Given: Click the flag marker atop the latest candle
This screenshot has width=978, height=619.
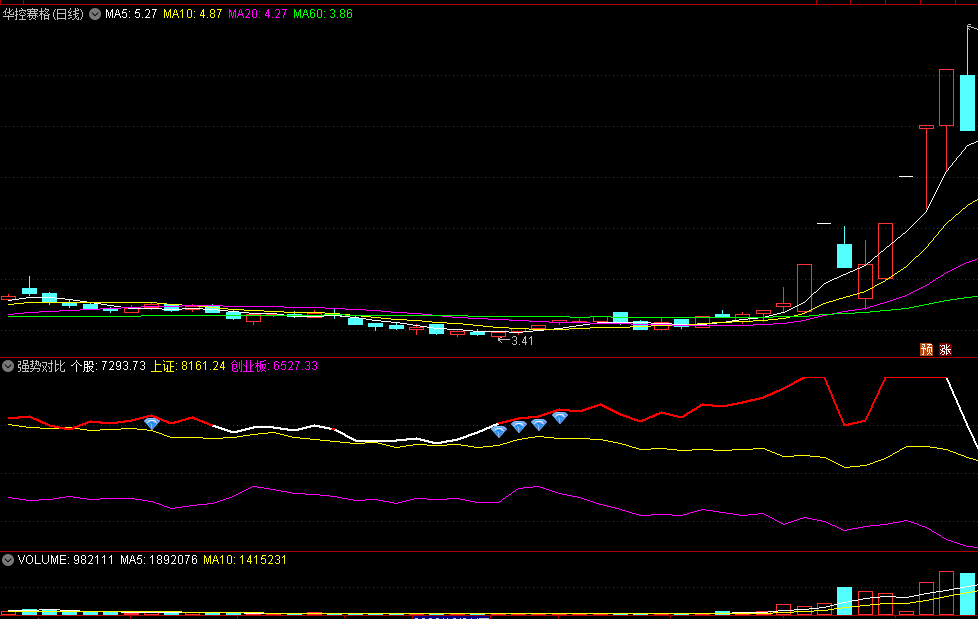Looking at the screenshot, I should pos(971,27).
